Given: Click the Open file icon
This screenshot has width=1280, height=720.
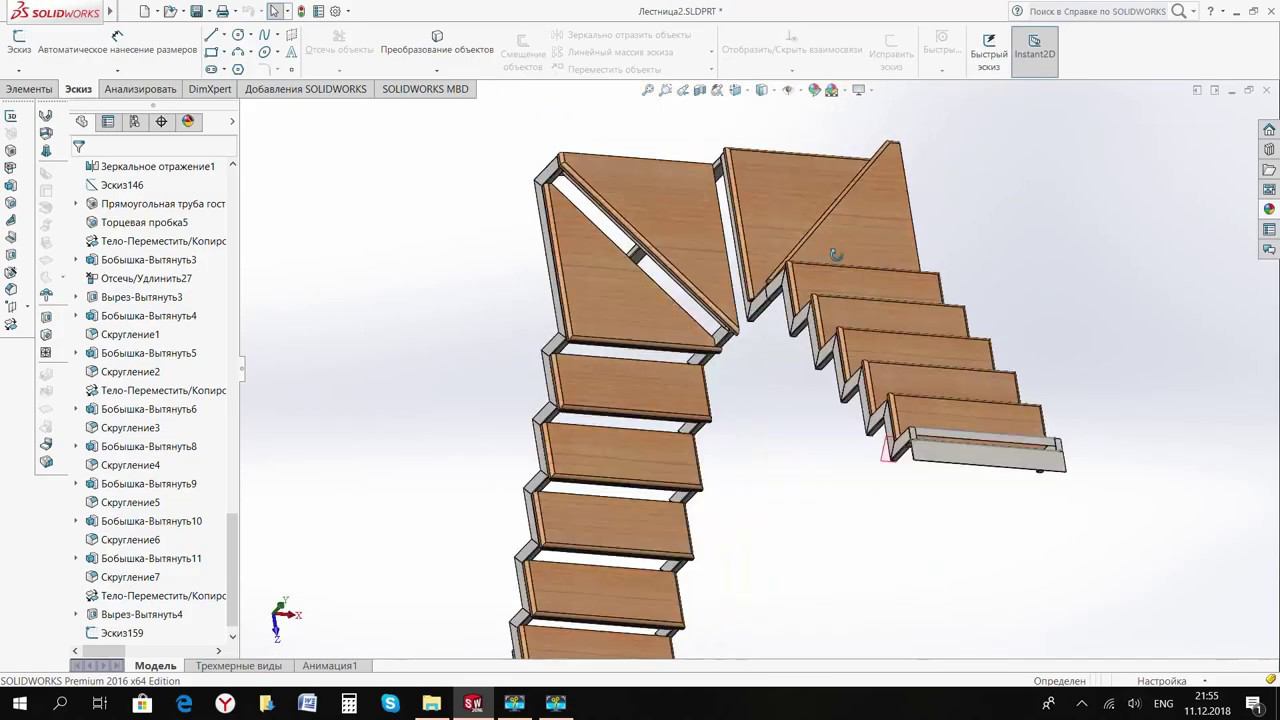Looking at the screenshot, I should (170, 12).
